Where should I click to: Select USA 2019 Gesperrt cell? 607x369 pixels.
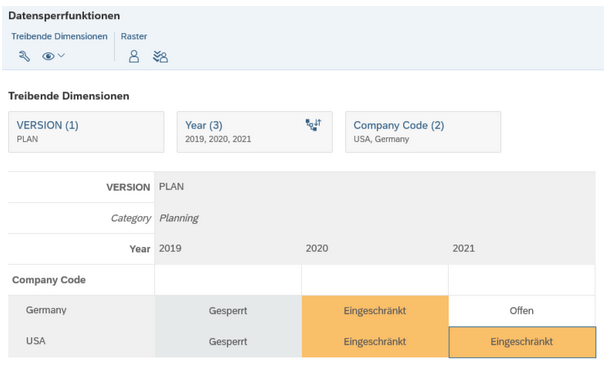(228, 342)
